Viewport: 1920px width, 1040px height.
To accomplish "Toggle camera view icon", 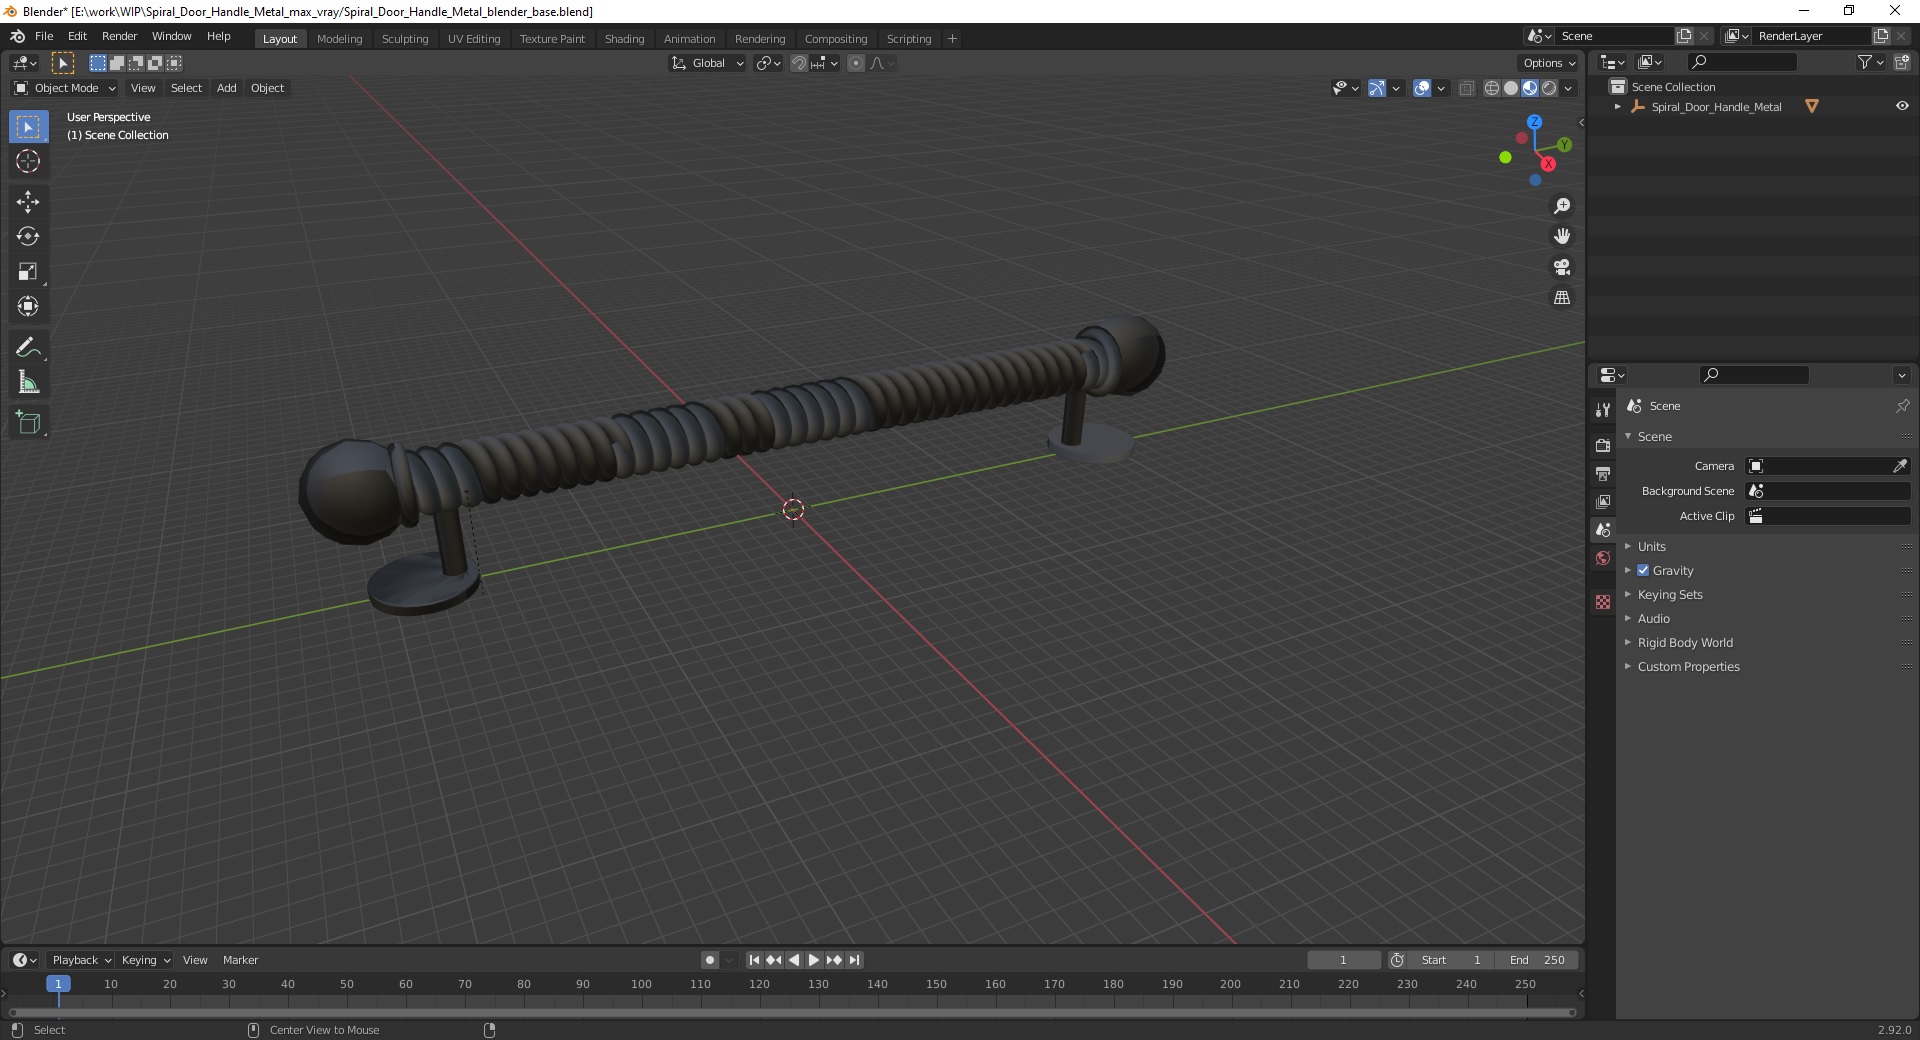I will pyautogui.click(x=1562, y=267).
